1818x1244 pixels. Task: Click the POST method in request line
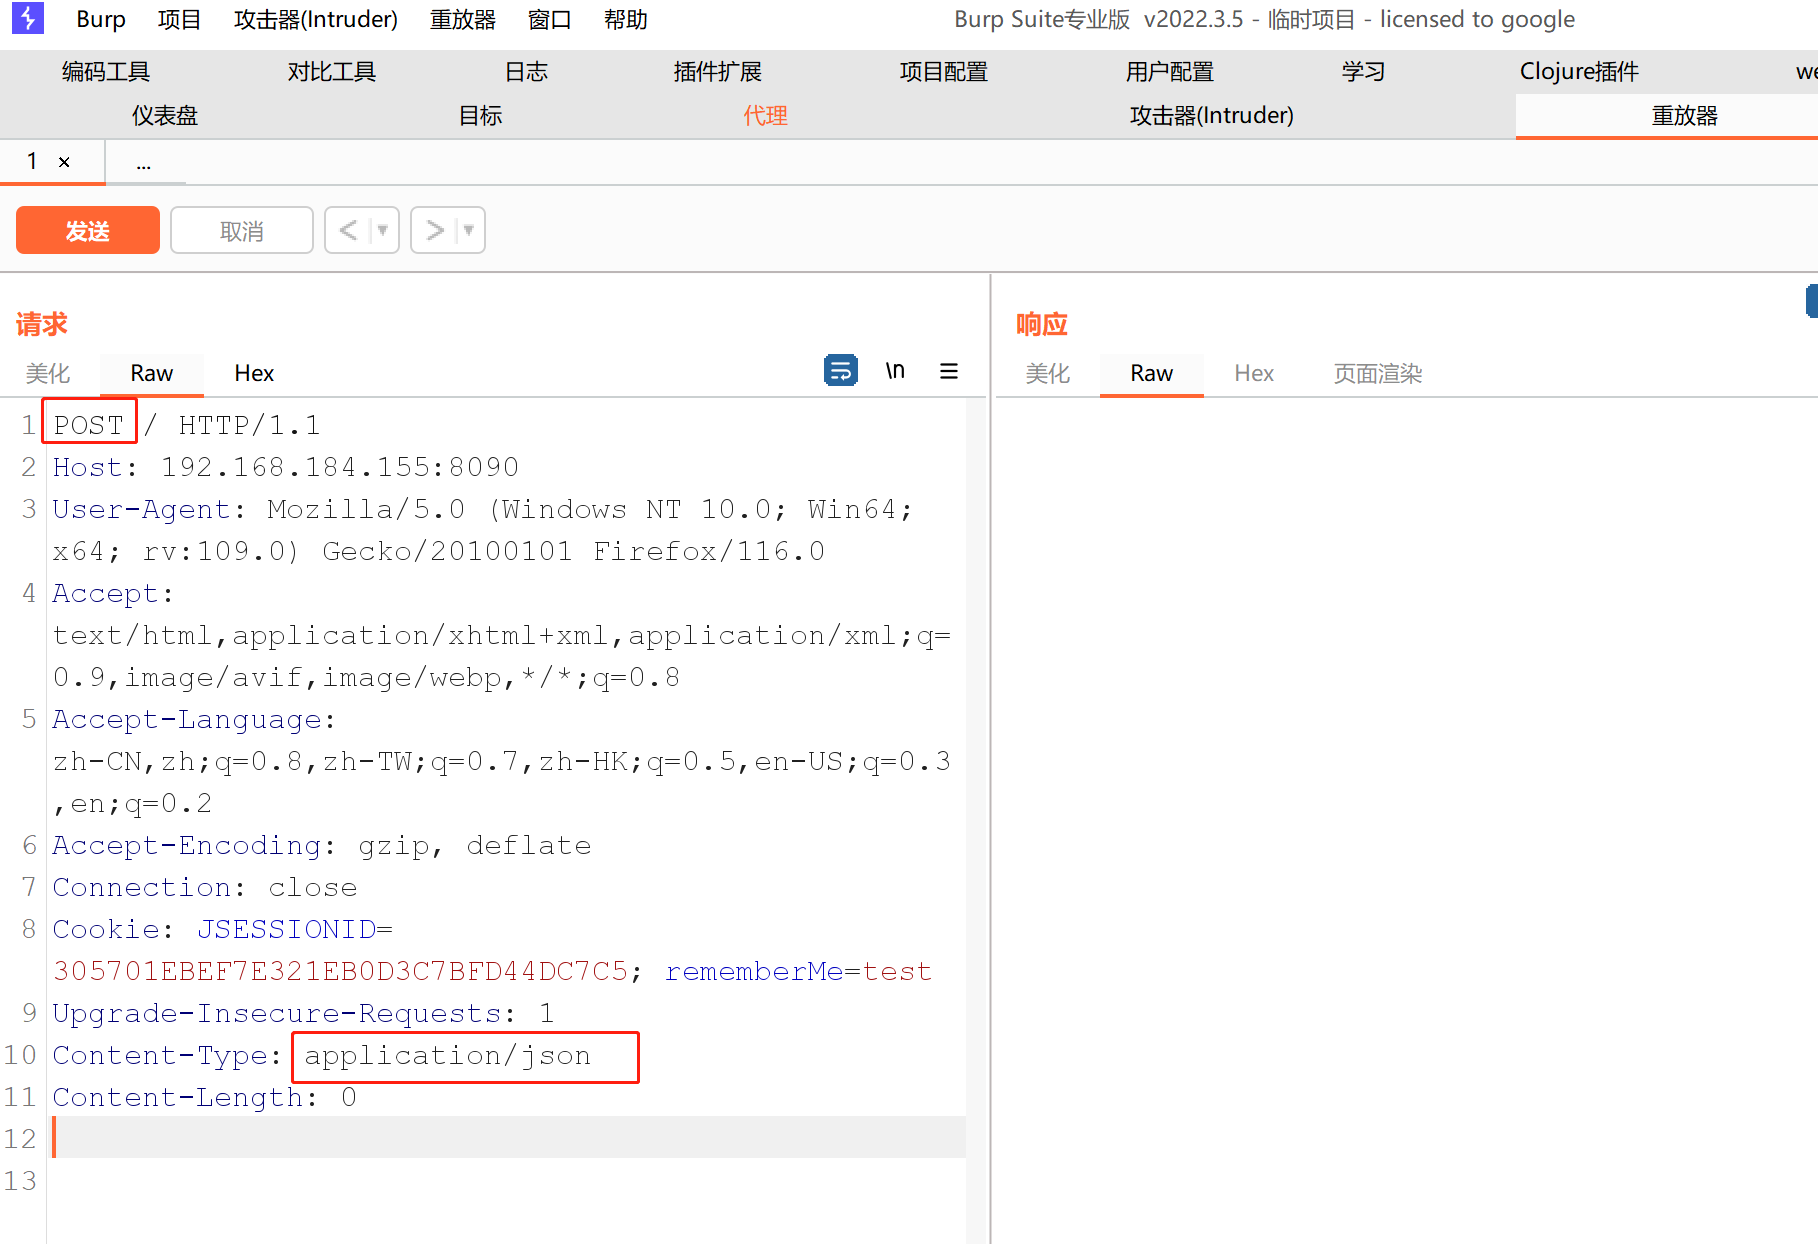pyautogui.click(x=89, y=425)
